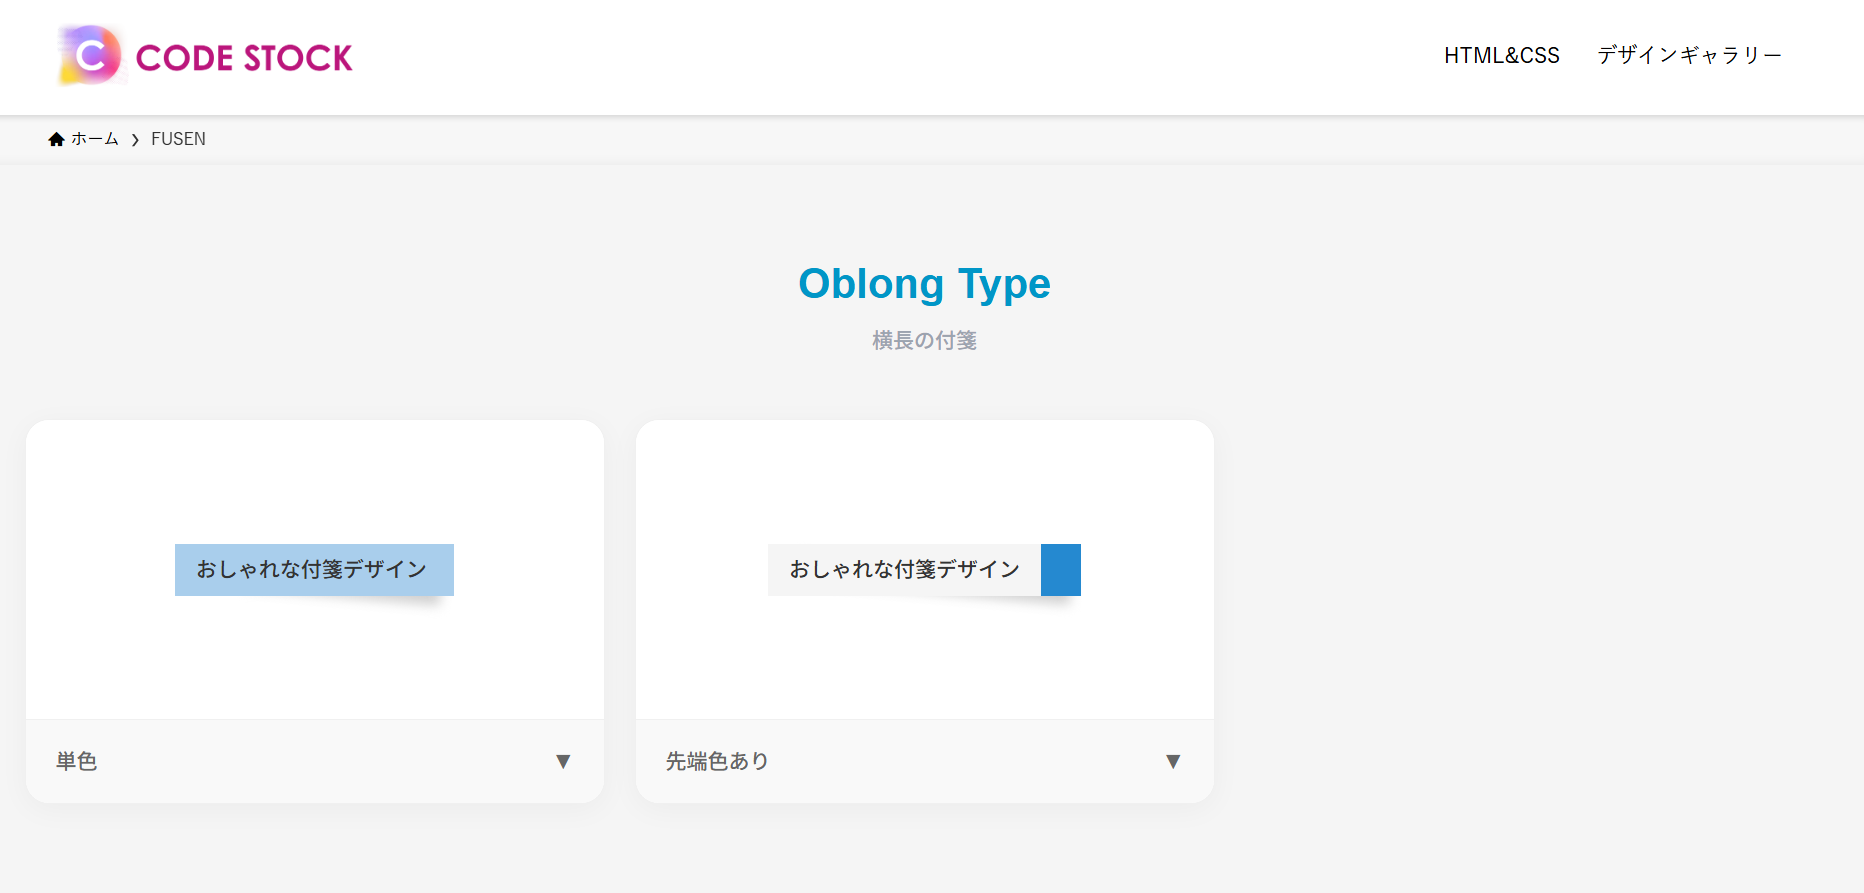This screenshot has width=1864, height=893.
Task: Click the breadcrumb chevron separator
Action: pyautogui.click(x=135, y=140)
